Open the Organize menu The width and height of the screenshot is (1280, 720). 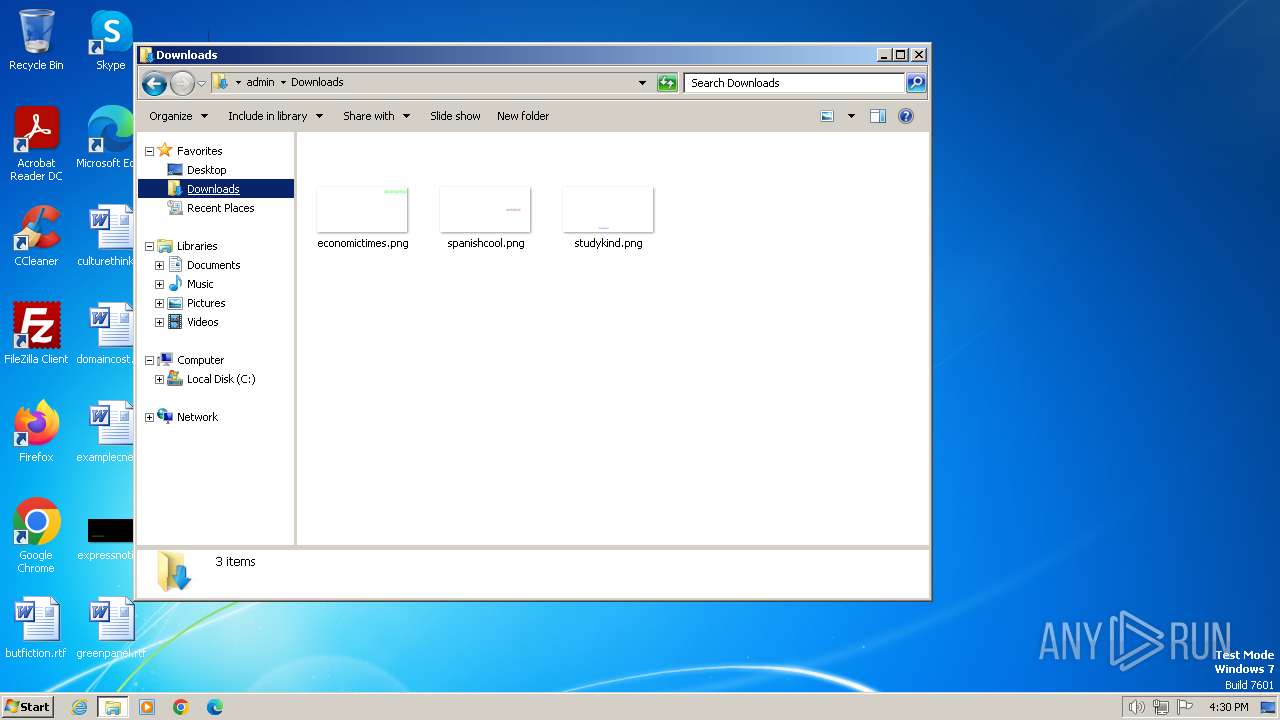(178, 116)
